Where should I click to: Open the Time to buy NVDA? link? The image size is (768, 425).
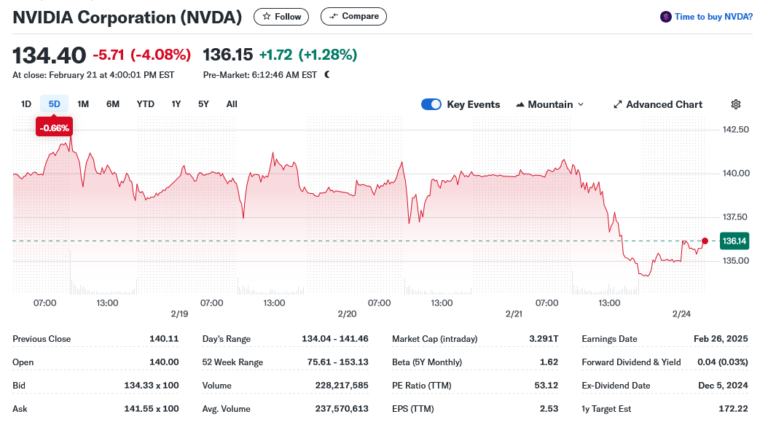point(713,17)
